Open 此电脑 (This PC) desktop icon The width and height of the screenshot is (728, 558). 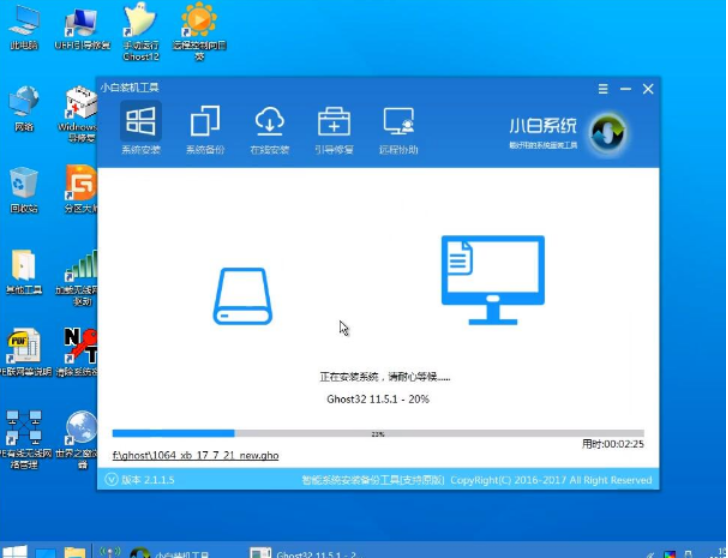tap(24, 28)
